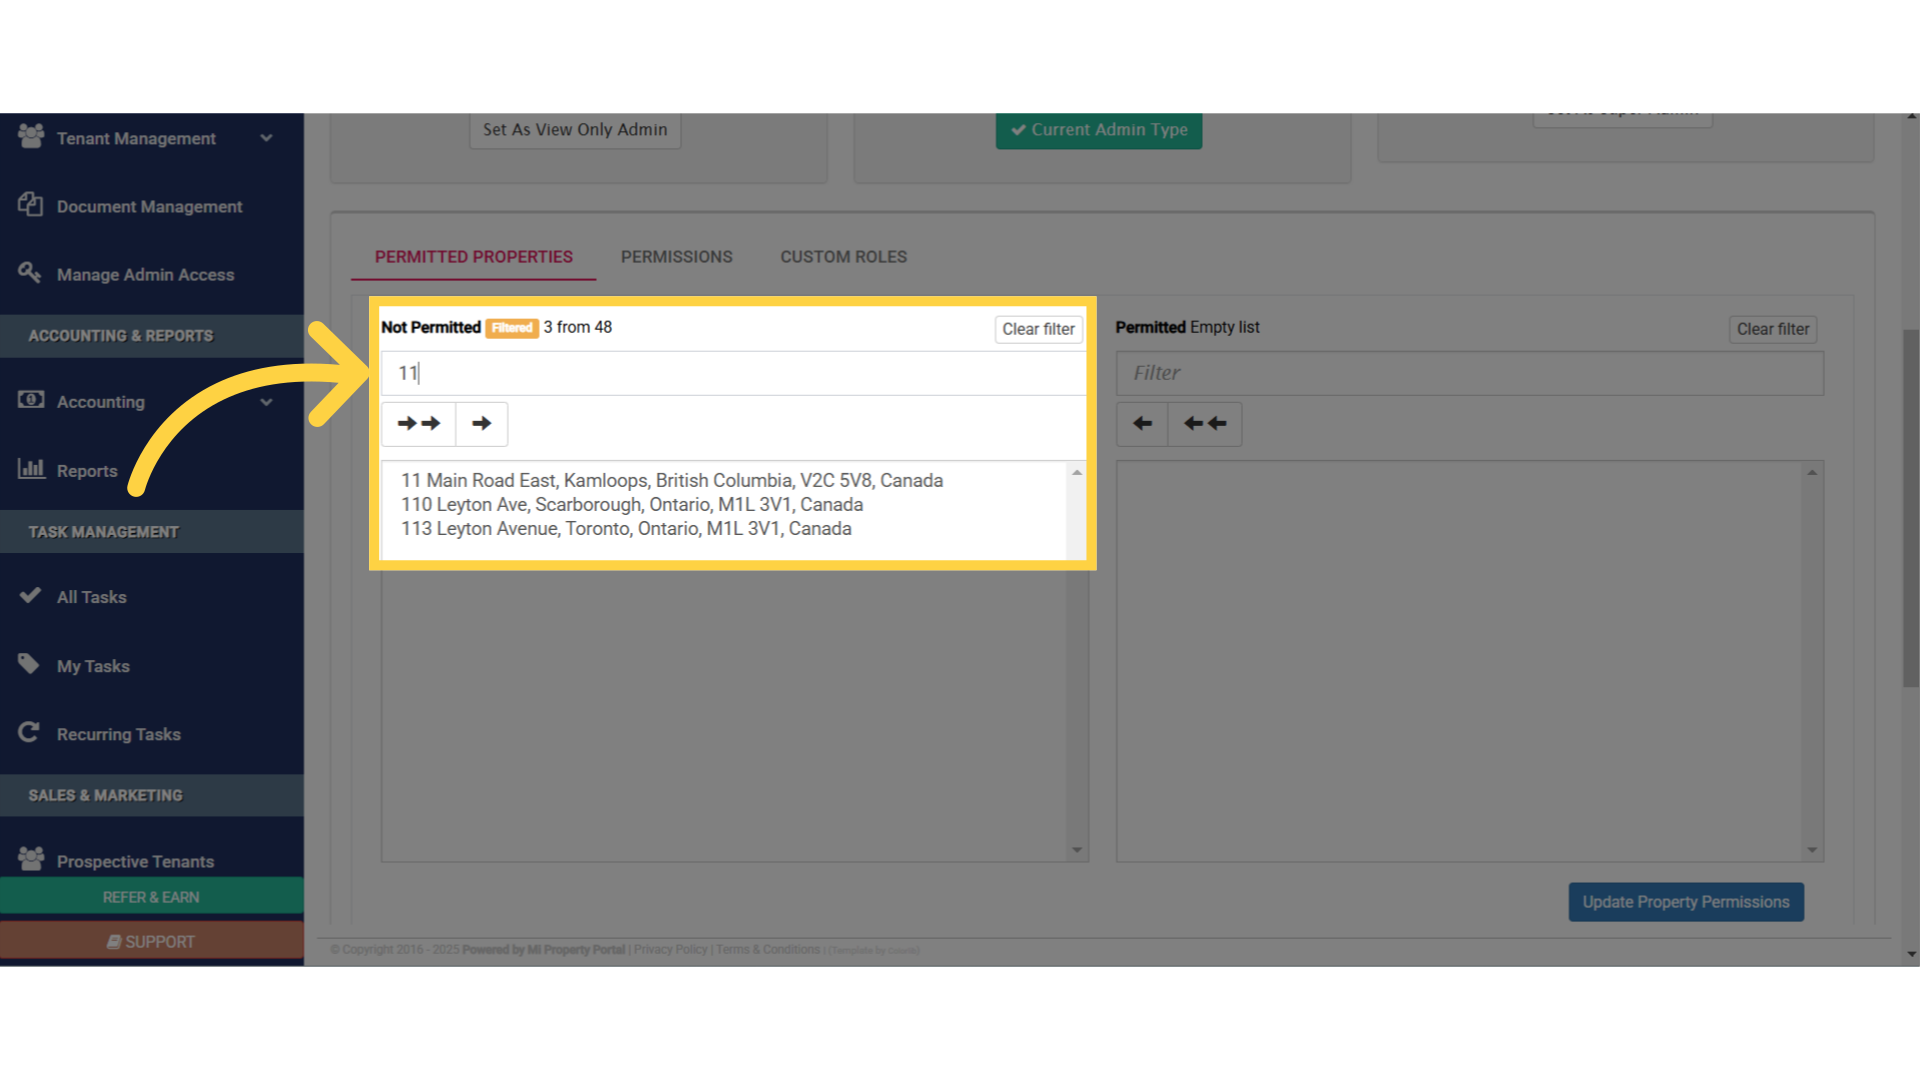The image size is (1920, 1080).
Task: Click the All Tasks checkmark icon
Action: pyautogui.click(x=30, y=595)
